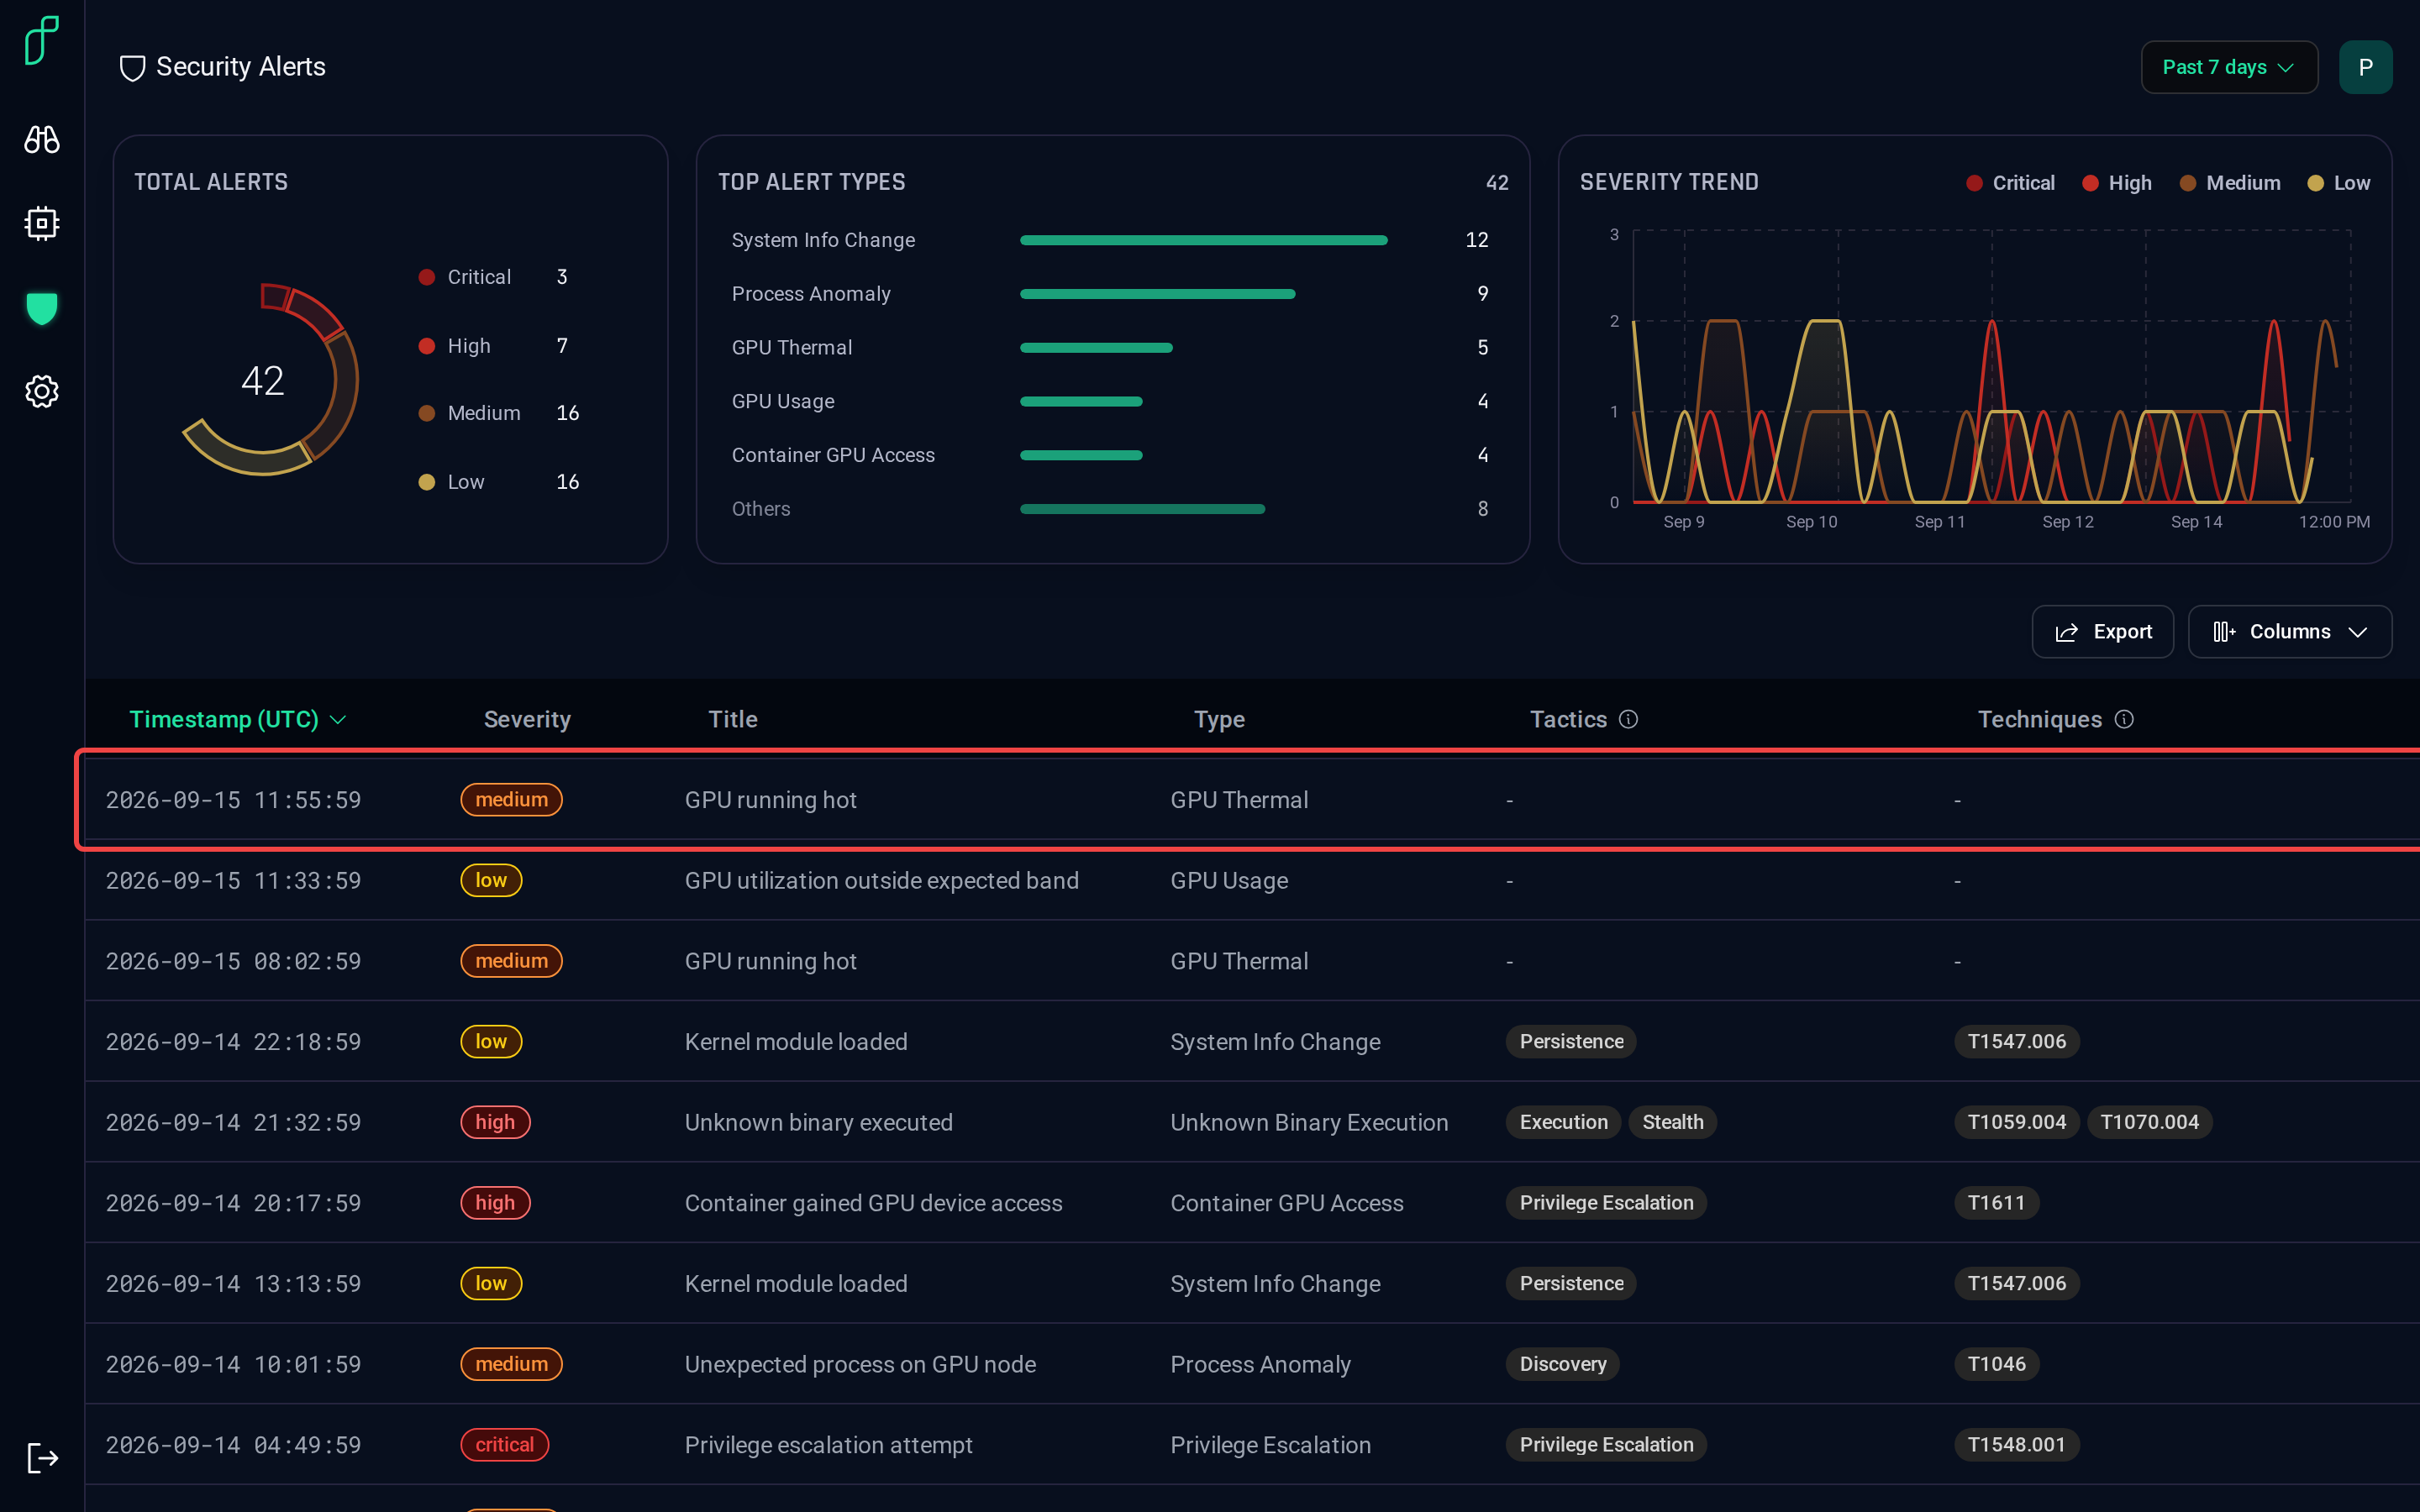
Task: Click the System Info Change progress bar
Action: tap(1203, 240)
